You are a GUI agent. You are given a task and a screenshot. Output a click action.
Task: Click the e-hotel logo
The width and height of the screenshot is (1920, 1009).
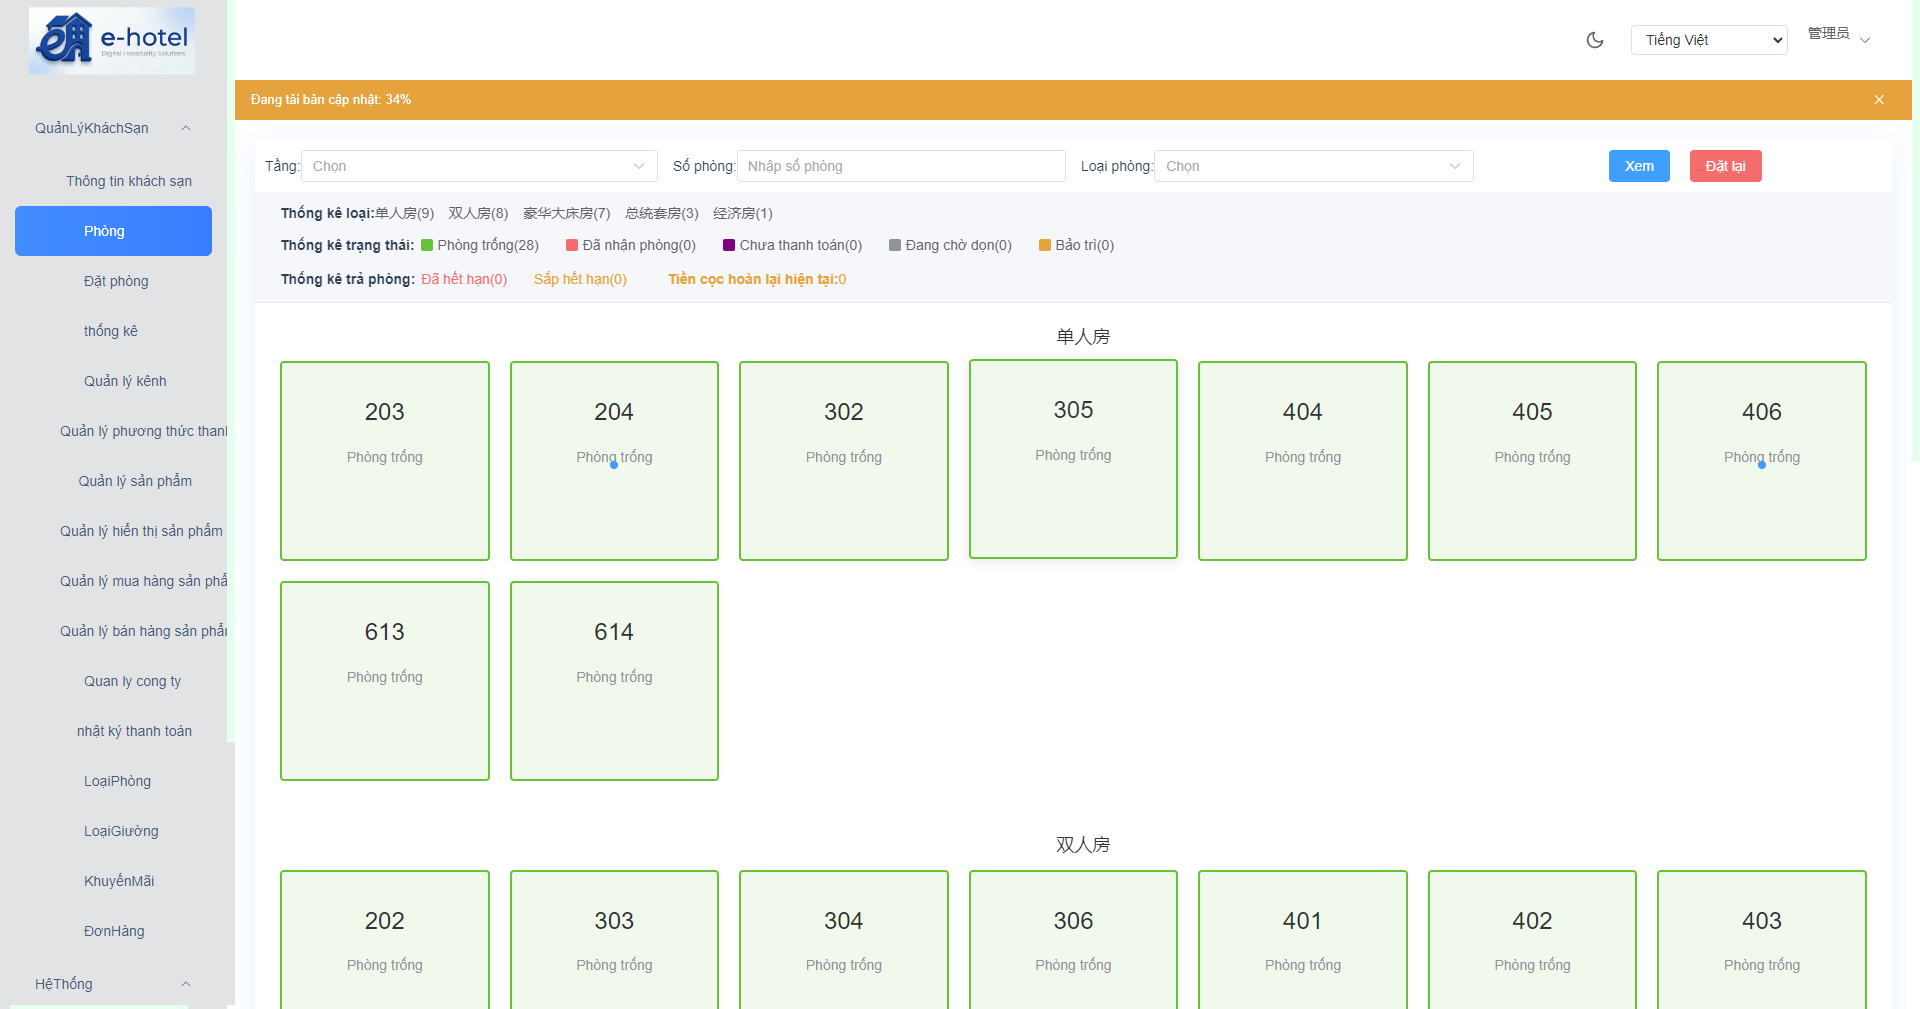coord(112,41)
